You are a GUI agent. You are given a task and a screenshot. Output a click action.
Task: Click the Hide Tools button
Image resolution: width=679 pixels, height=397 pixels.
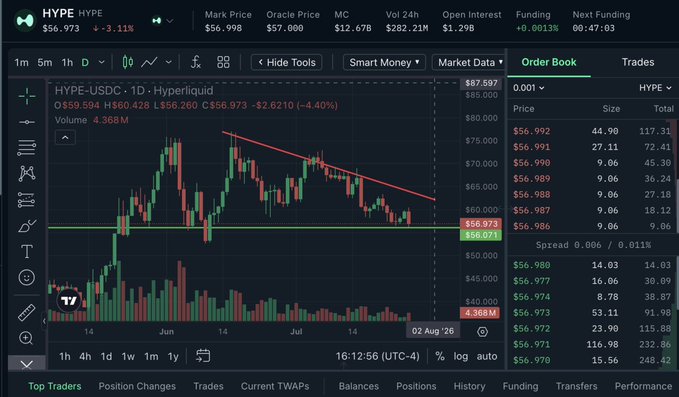tap(287, 62)
